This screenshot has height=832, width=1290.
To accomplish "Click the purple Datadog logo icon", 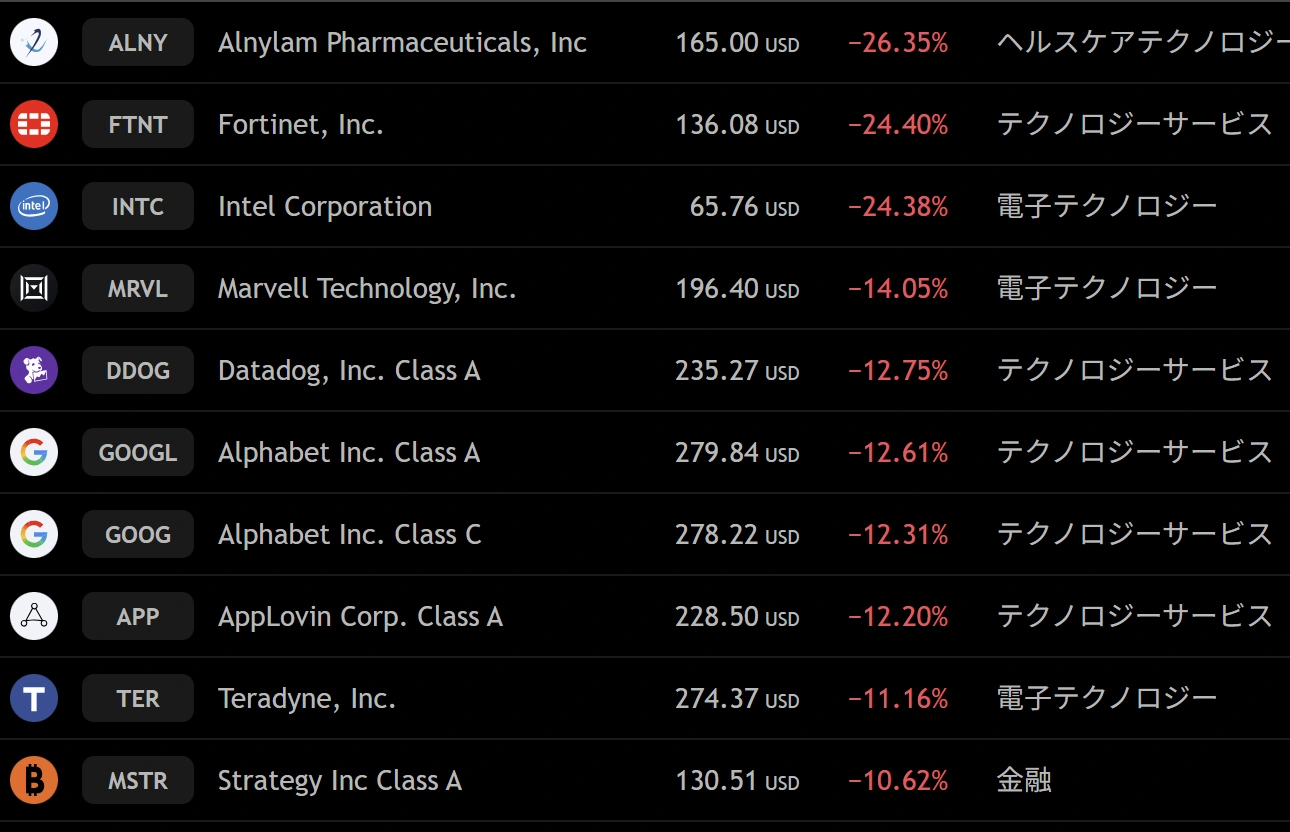I will click(x=34, y=370).
